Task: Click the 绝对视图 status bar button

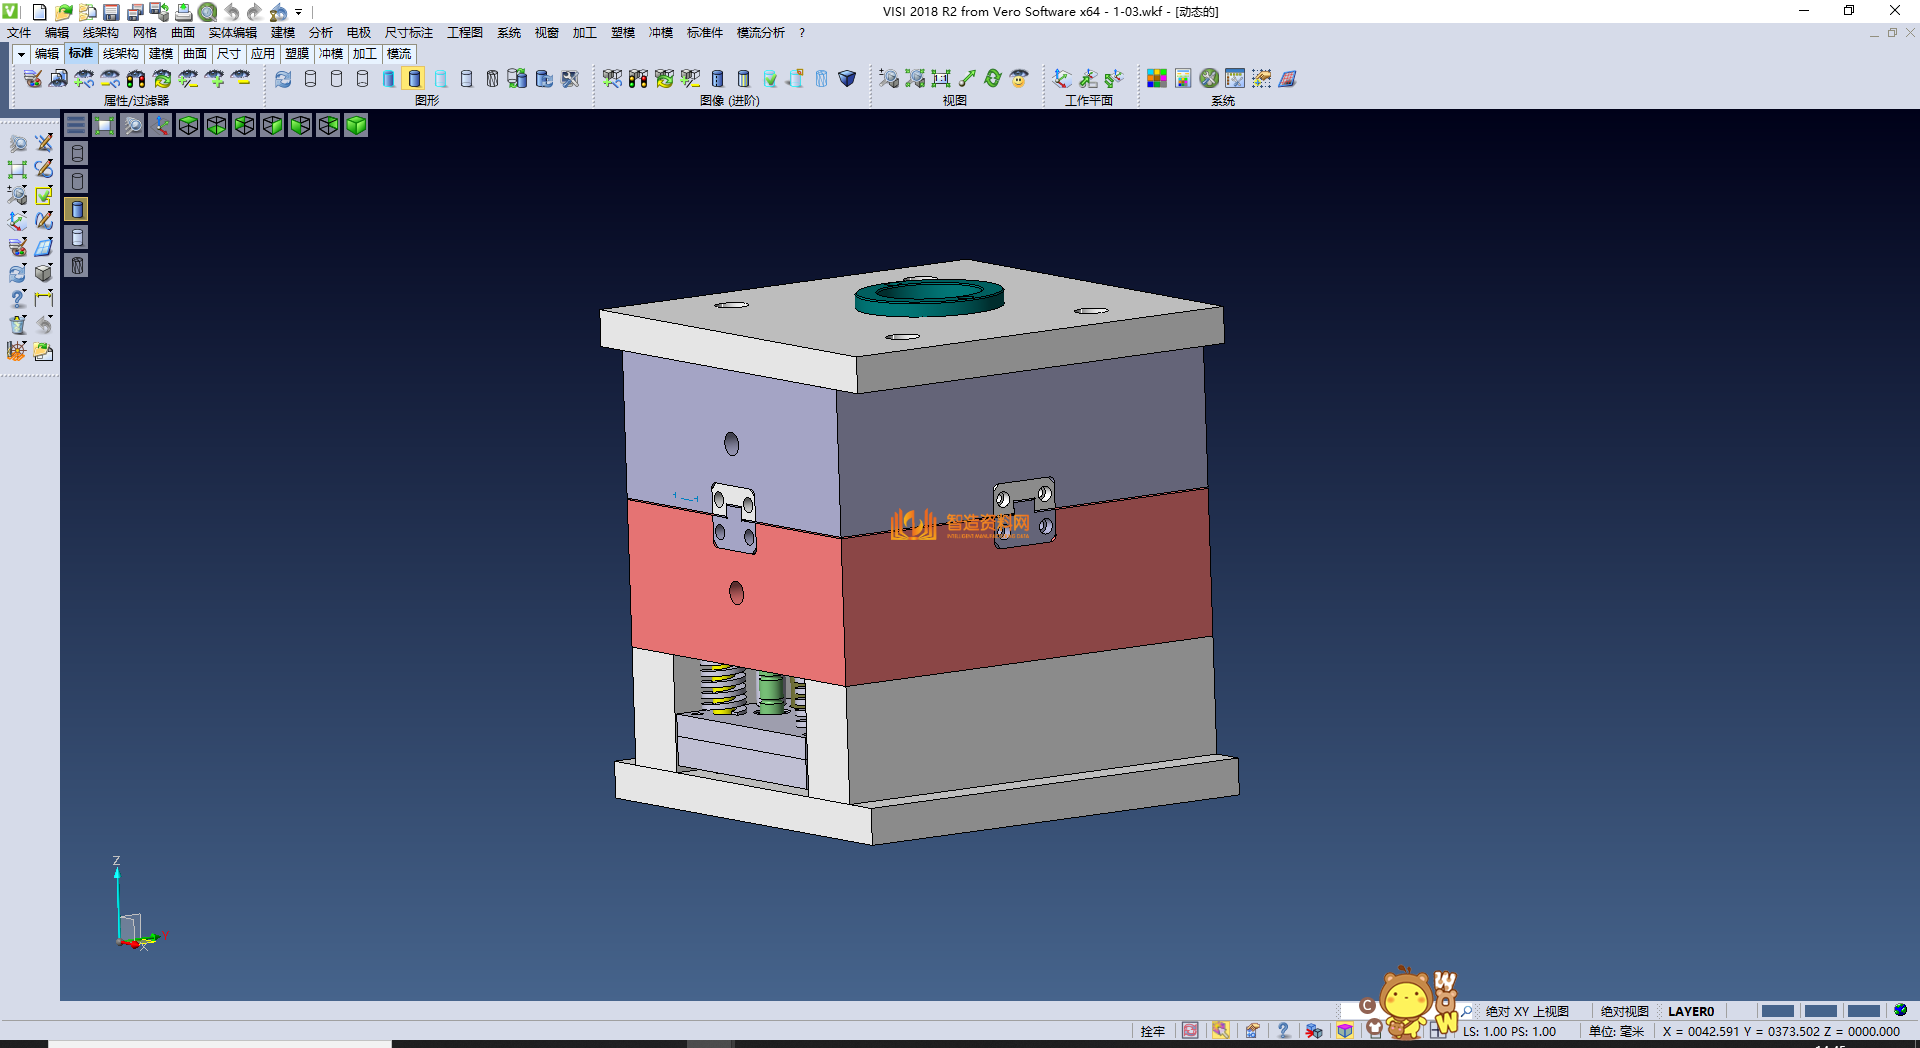Action: click(1624, 1011)
